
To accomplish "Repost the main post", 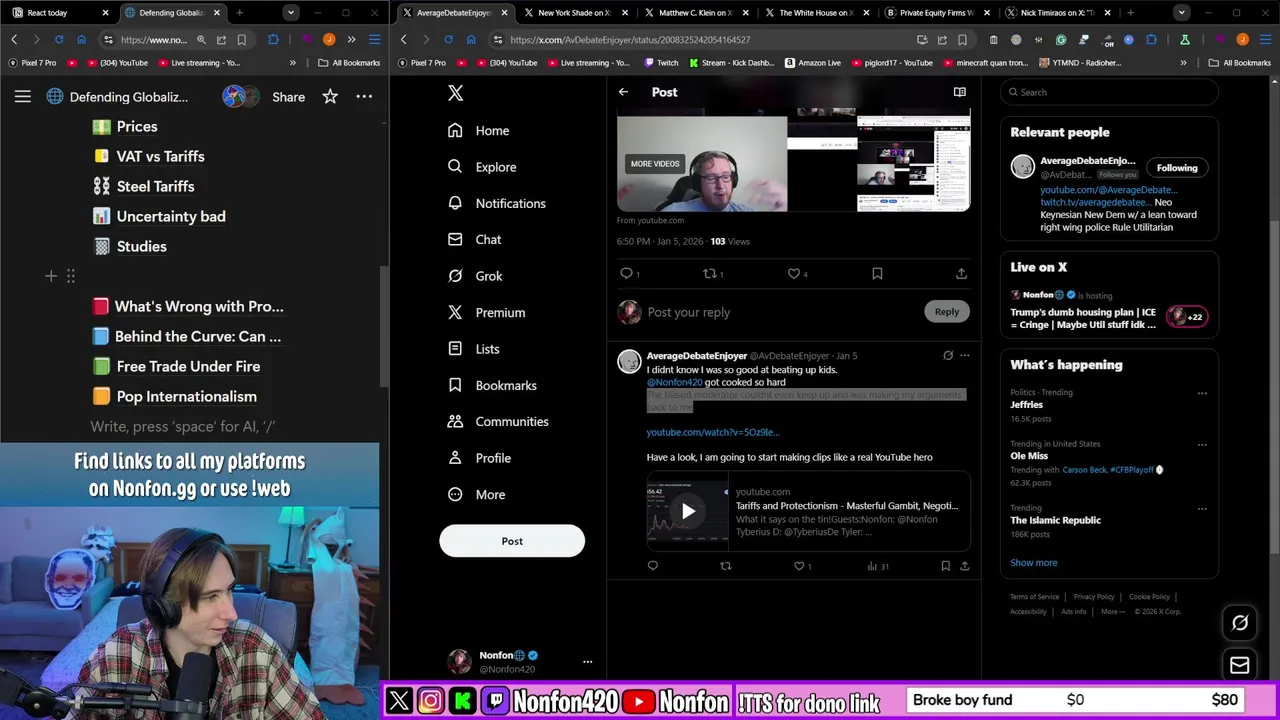I will [711, 273].
